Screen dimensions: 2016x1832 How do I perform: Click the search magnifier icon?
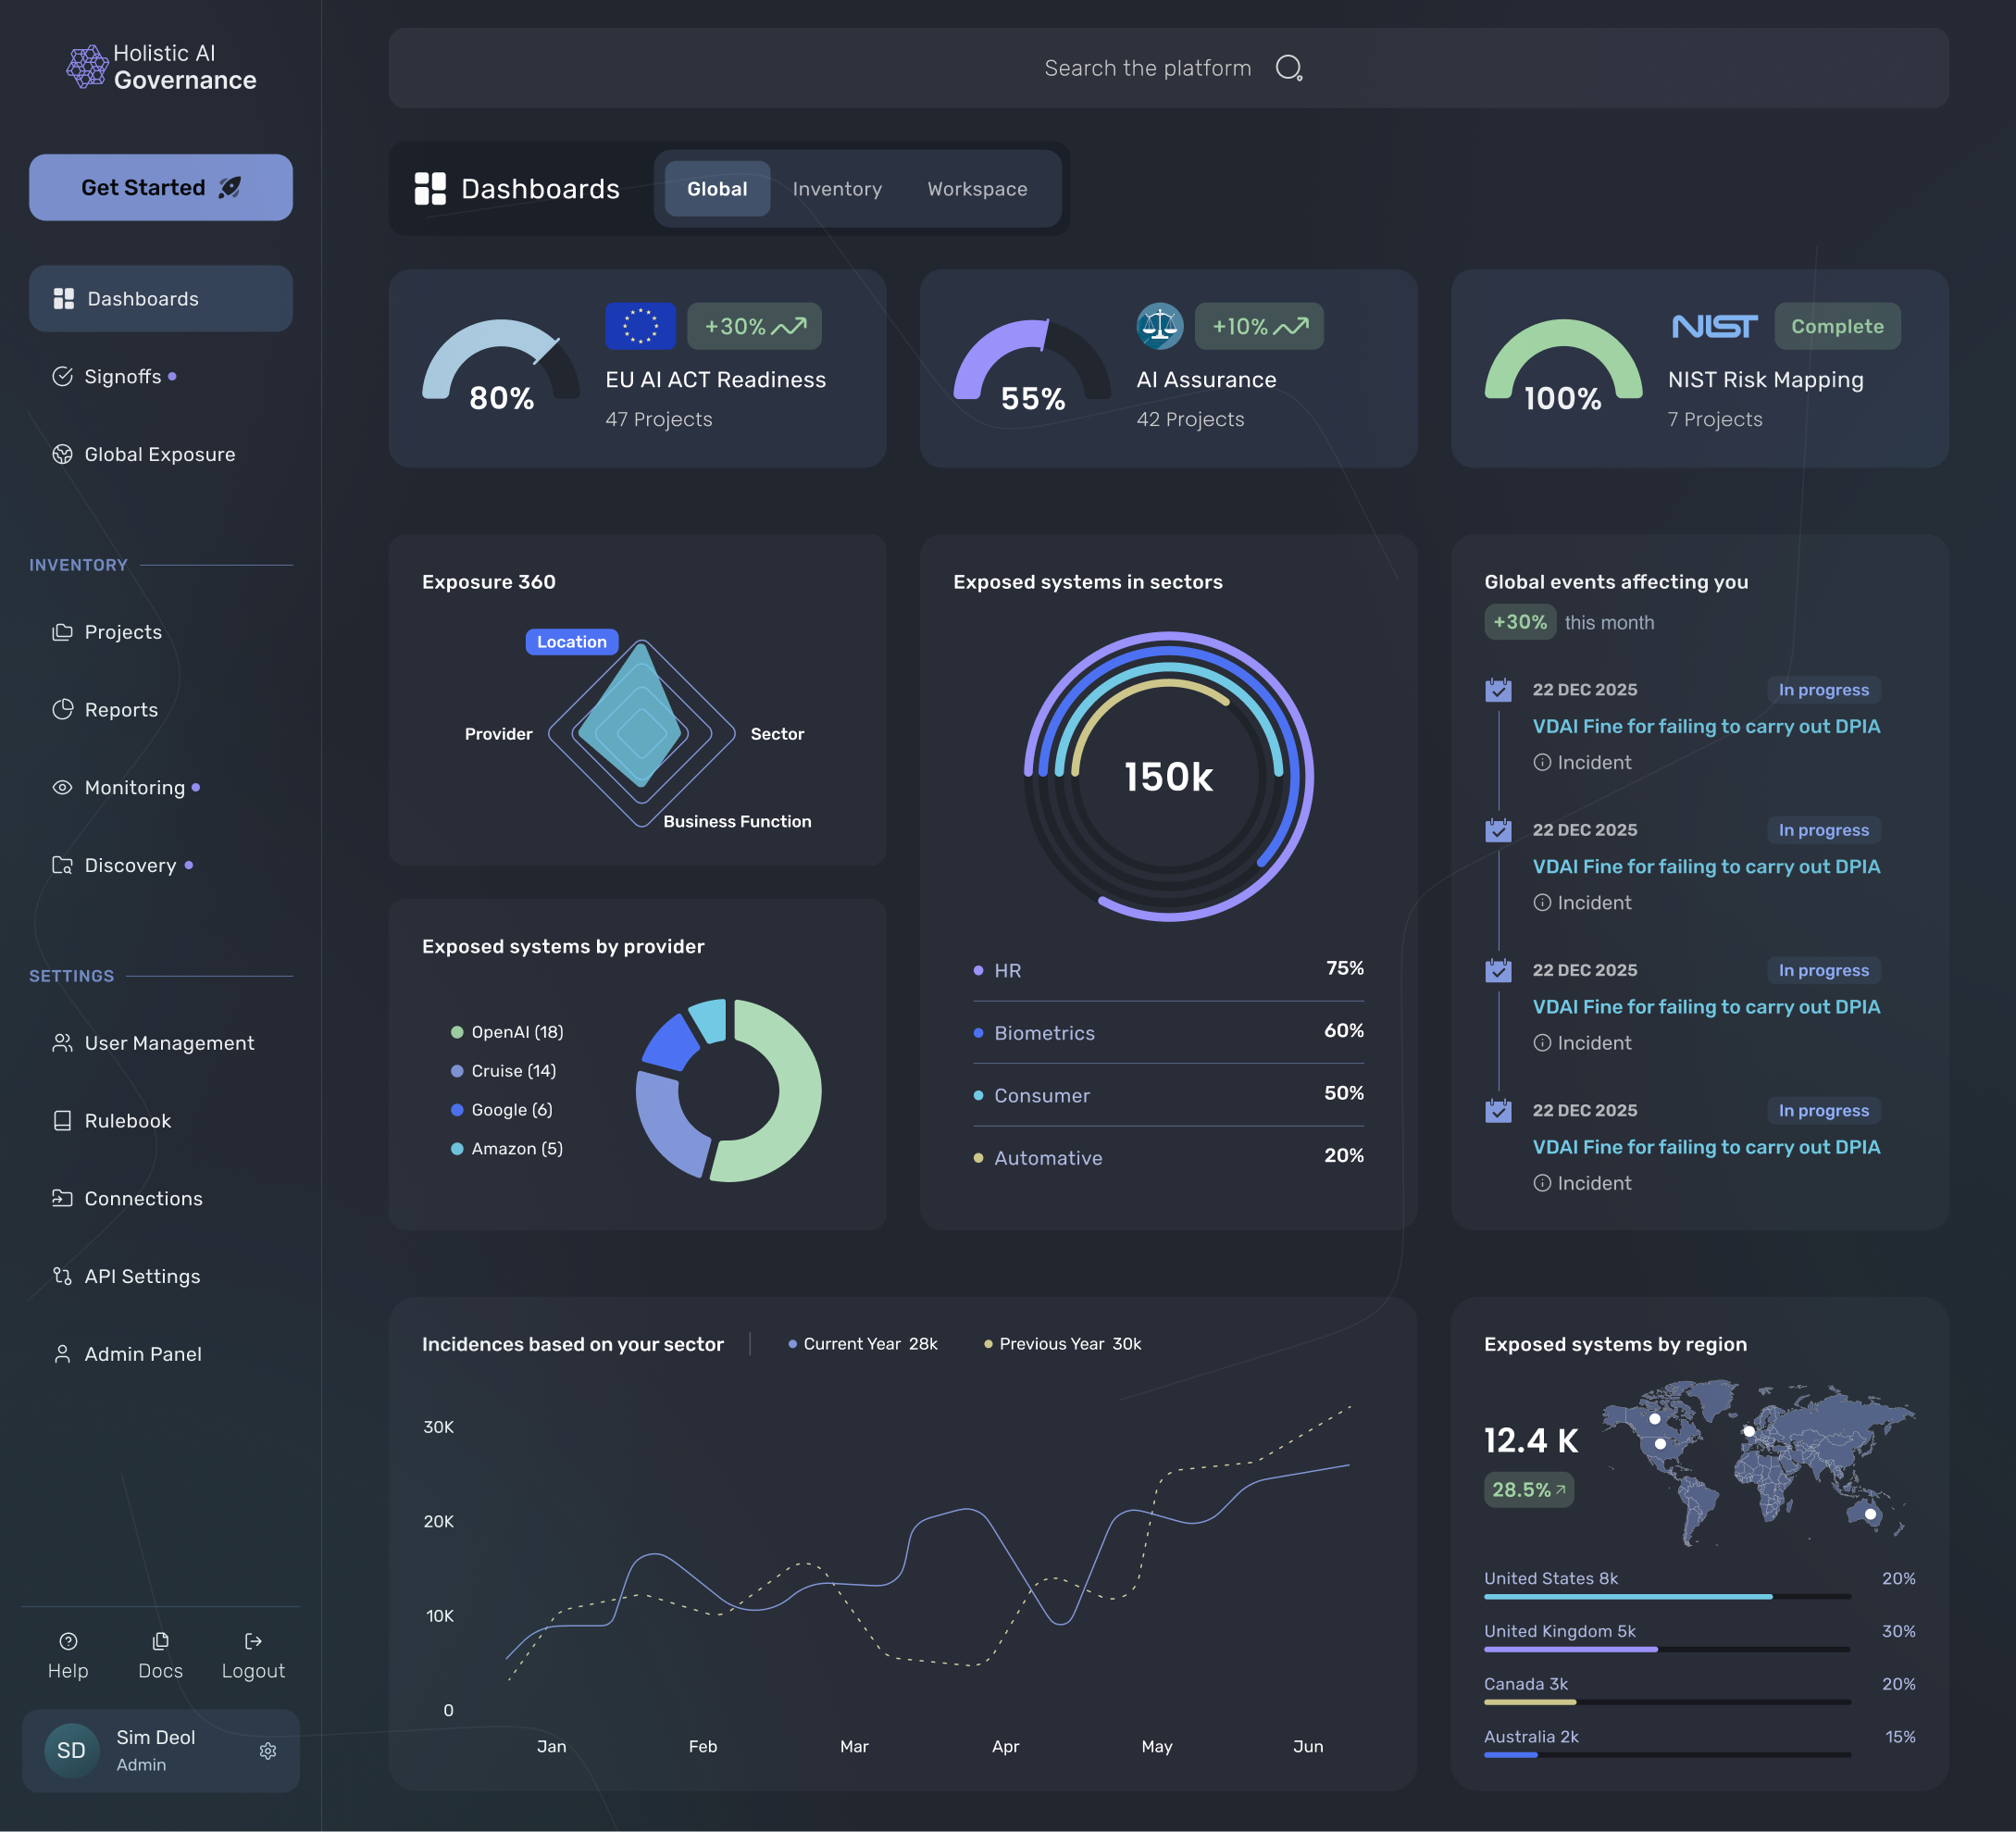coord(1288,68)
